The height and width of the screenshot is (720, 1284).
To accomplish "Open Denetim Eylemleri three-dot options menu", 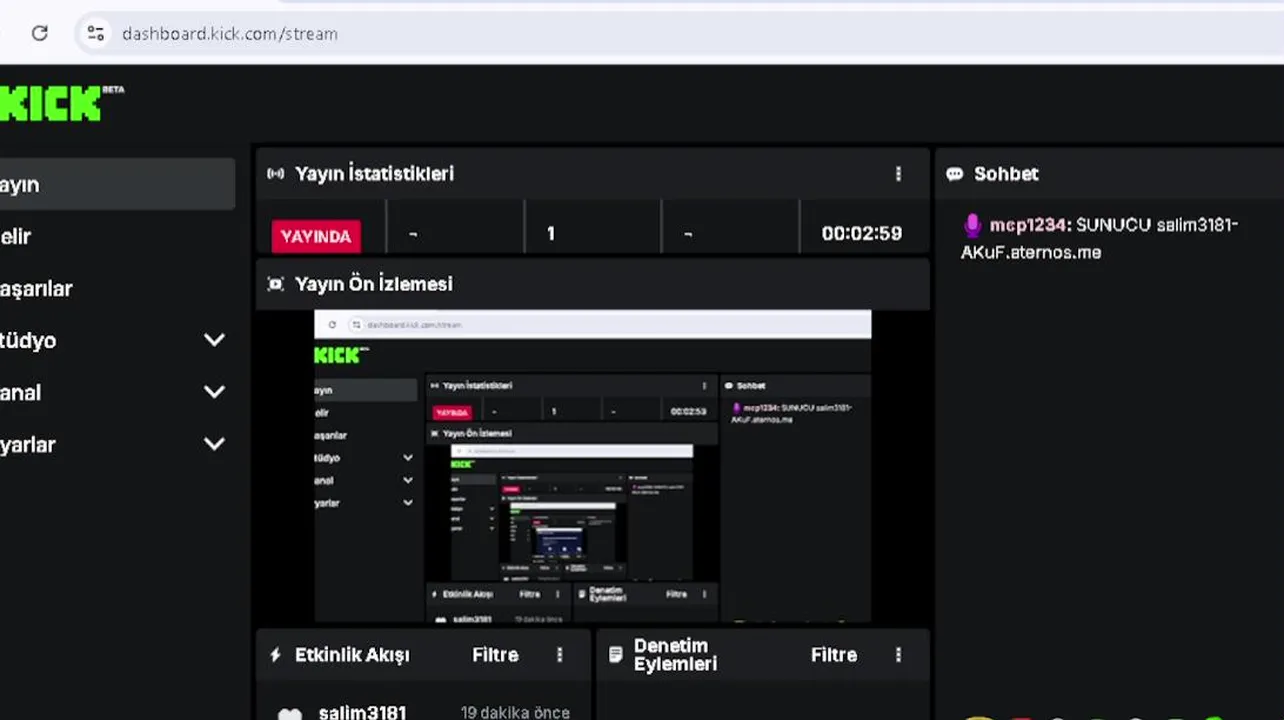I will pyautogui.click(x=898, y=655).
